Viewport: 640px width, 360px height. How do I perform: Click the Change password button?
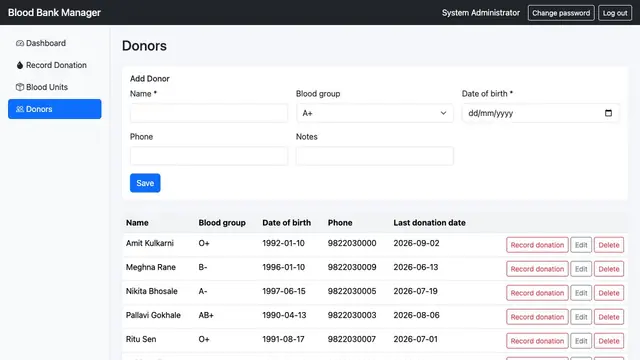561,13
